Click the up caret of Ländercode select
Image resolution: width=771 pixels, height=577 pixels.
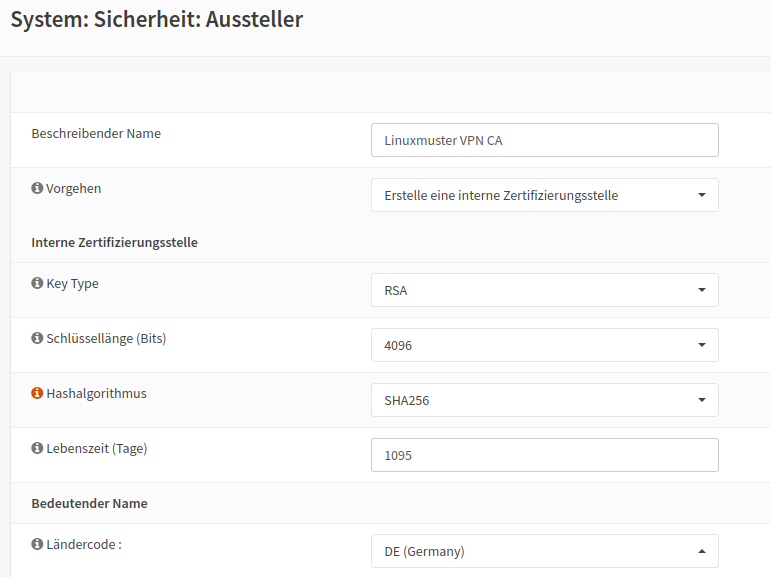(x=702, y=551)
